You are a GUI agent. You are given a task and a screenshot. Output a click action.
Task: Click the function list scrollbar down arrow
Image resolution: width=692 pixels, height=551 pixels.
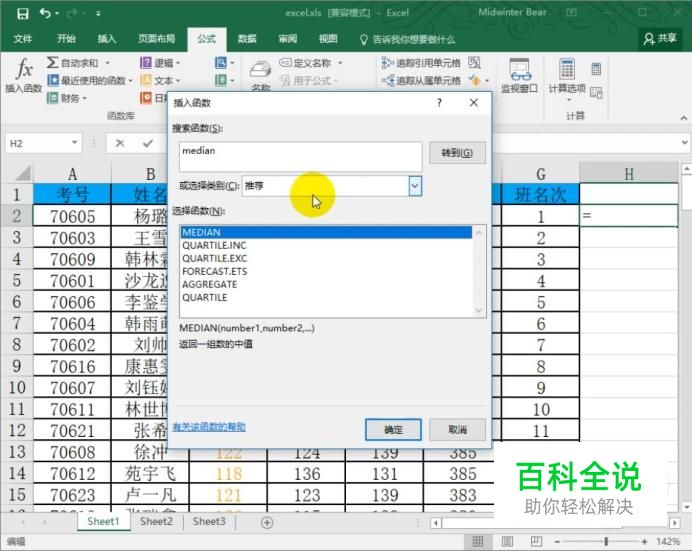point(479,311)
